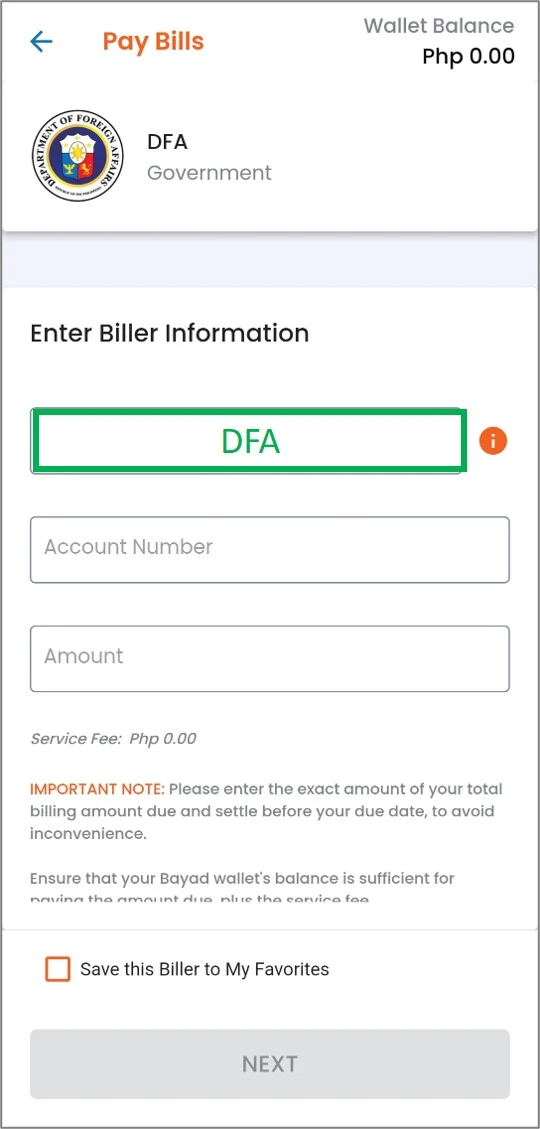Select the Php 0.00 wallet amount

point(469,55)
